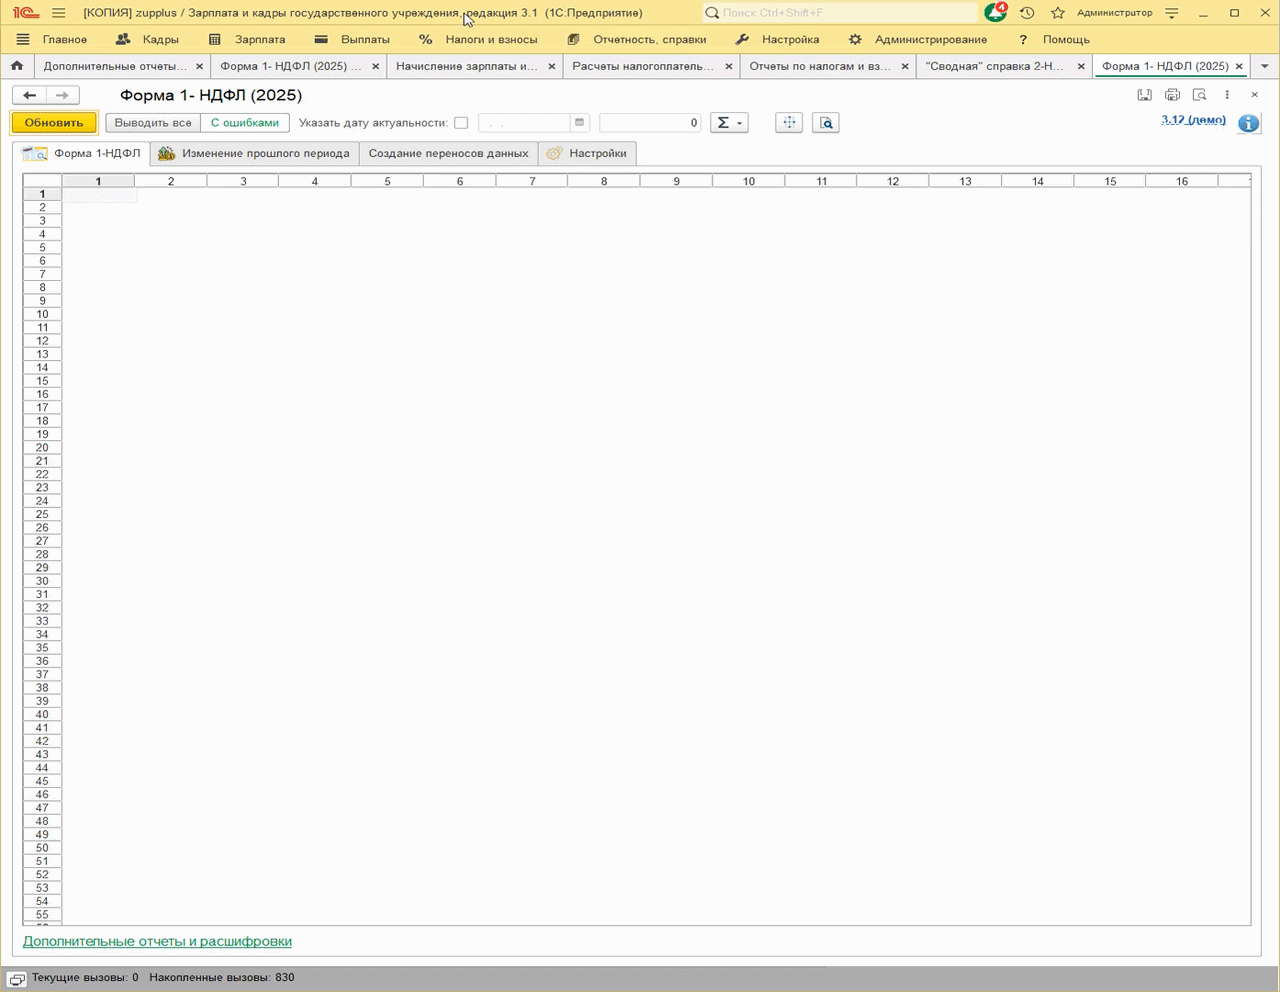Open the service settings menu next to Администратор

click(1172, 13)
